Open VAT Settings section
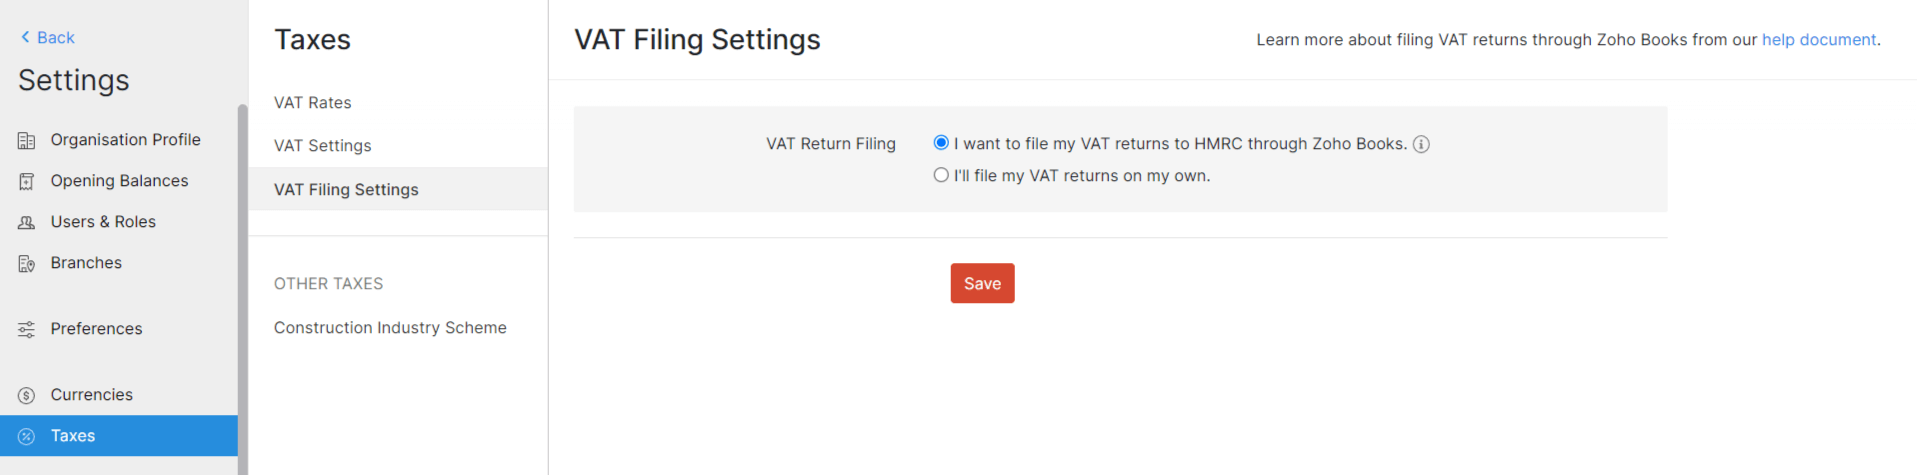Viewport: 1917px width, 475px height. pyautogui.click(x=323, y=145)
